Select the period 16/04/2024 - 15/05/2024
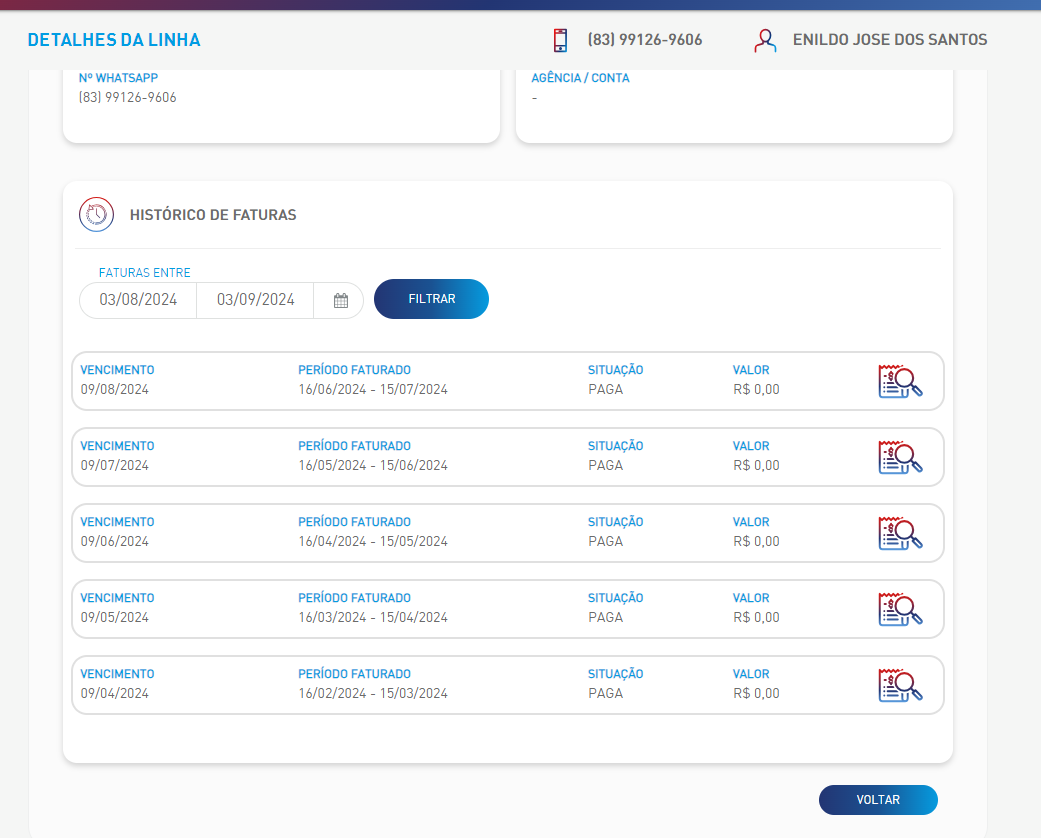Viewport: 1041px width, 838px height. pos(373,542)
